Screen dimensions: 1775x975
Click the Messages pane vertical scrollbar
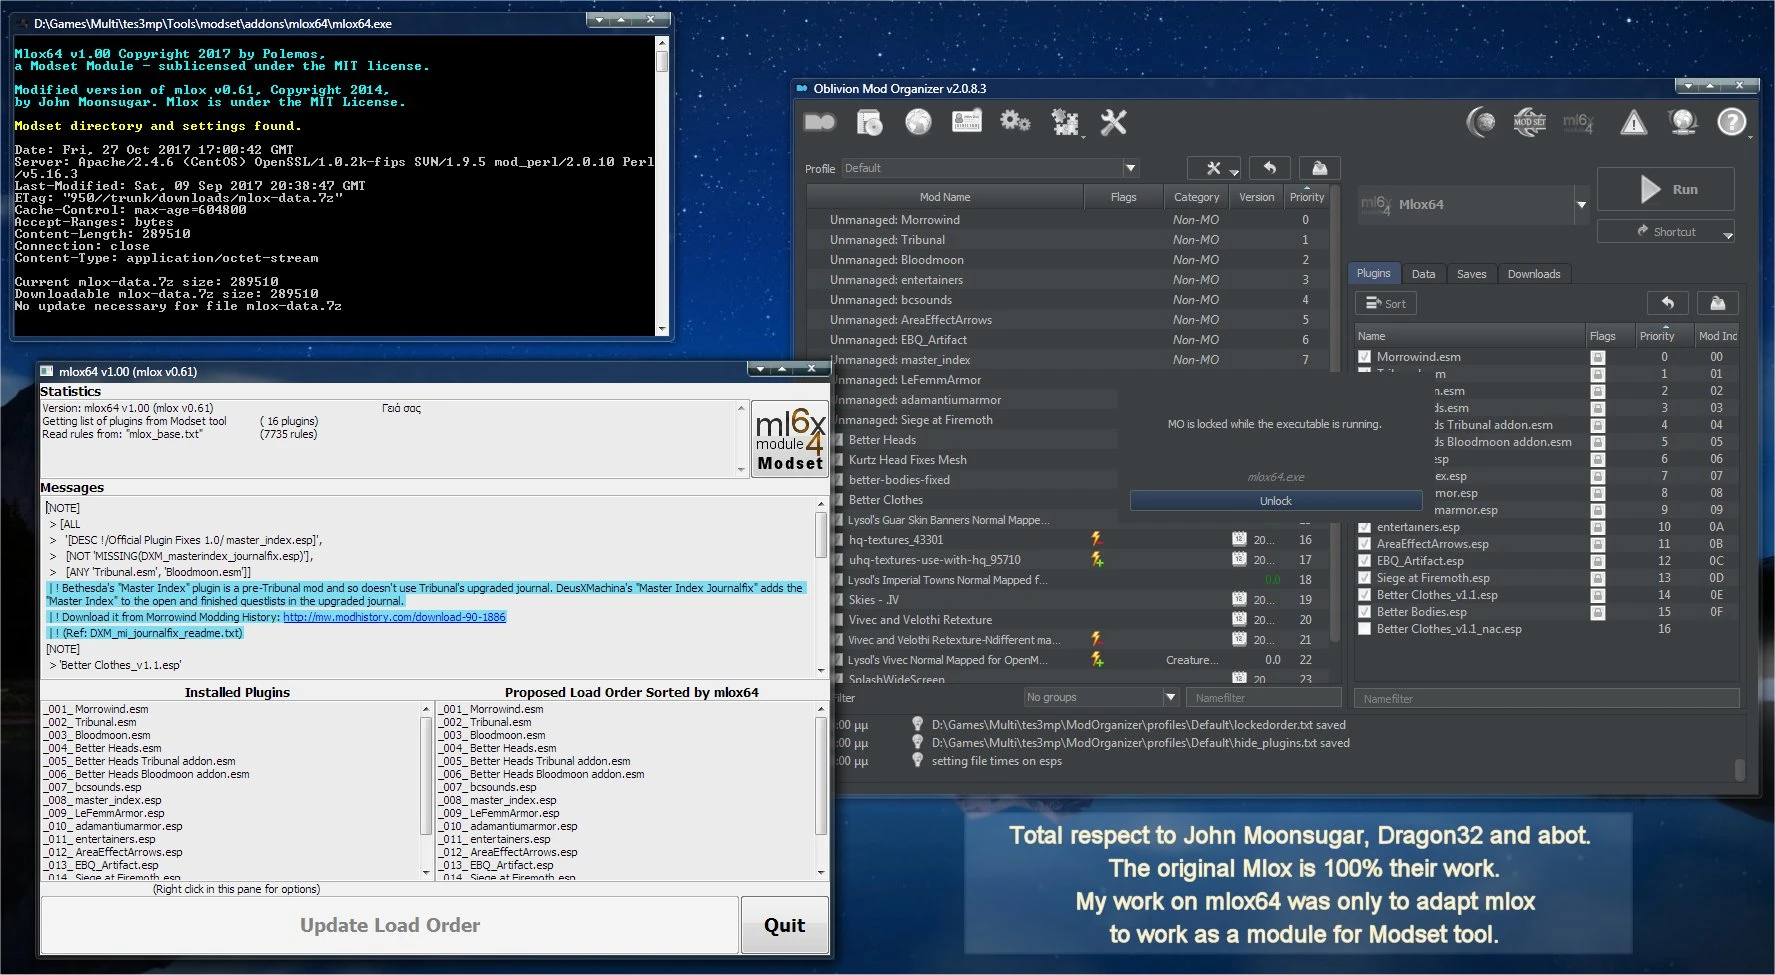tap(821, 585)
